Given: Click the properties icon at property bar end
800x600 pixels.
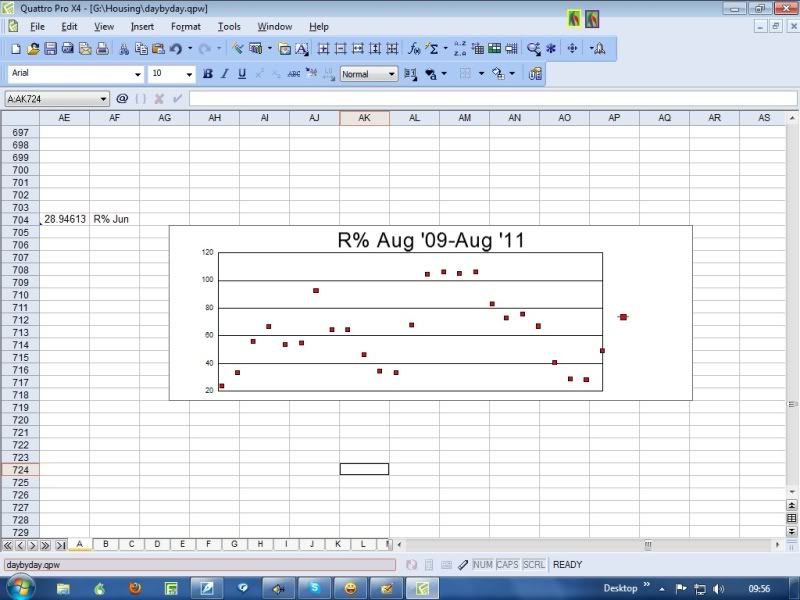Looking at the screenshot, I should [535, 74].
